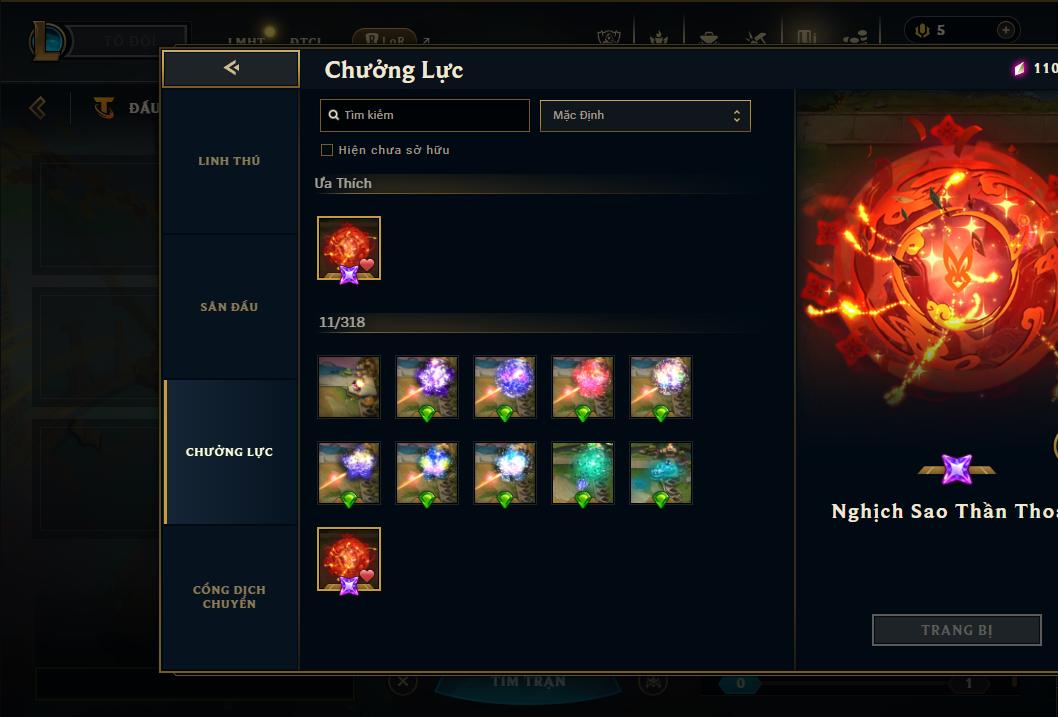
Task: Choose the default boom thumbnail without a gem
Action: [349, 387]
